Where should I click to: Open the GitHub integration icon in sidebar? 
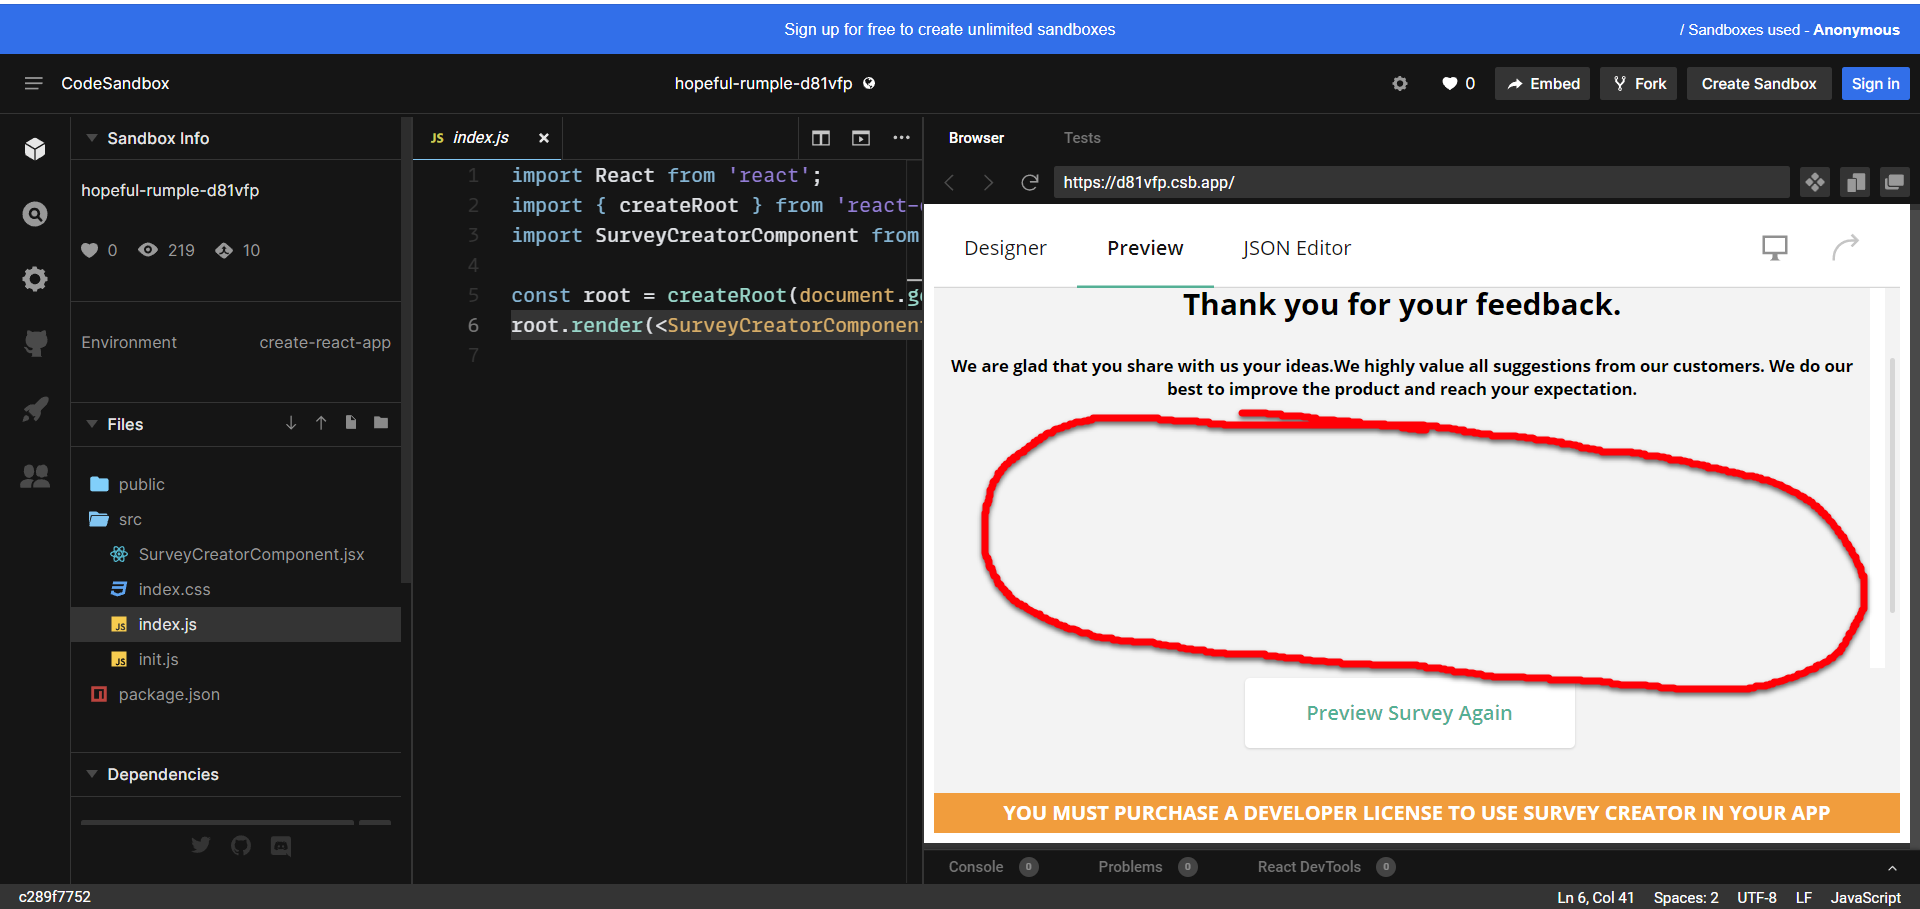(35, 342)
